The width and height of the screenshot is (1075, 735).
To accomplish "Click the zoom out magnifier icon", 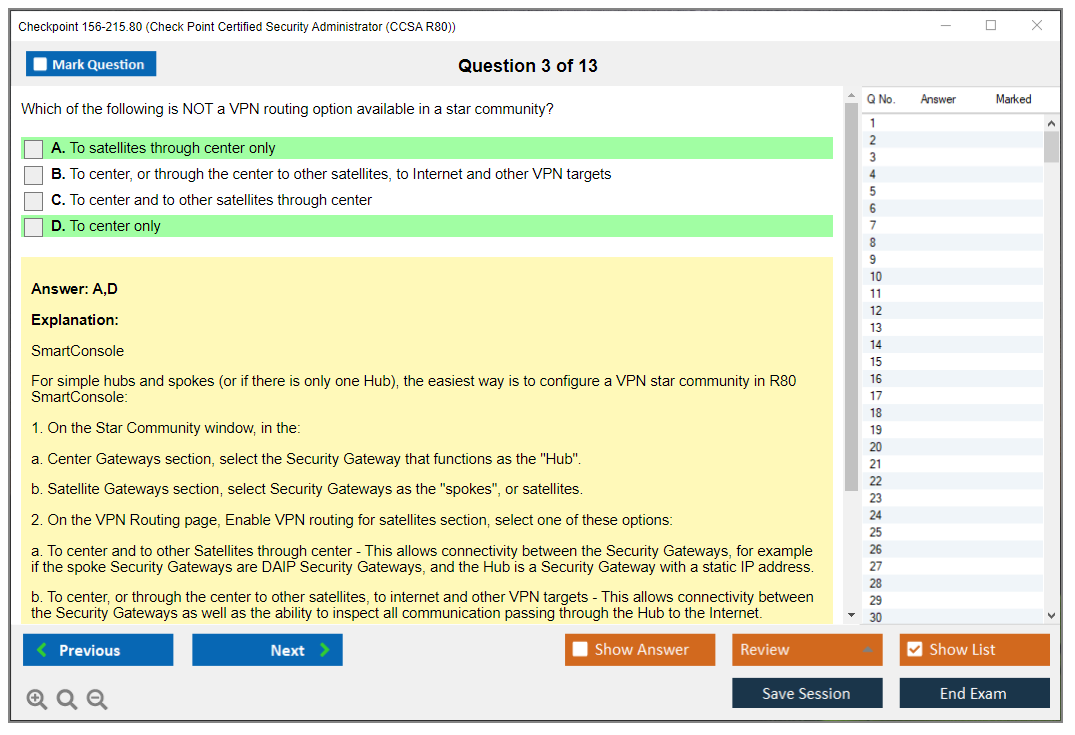I will (x=97, y=699).
